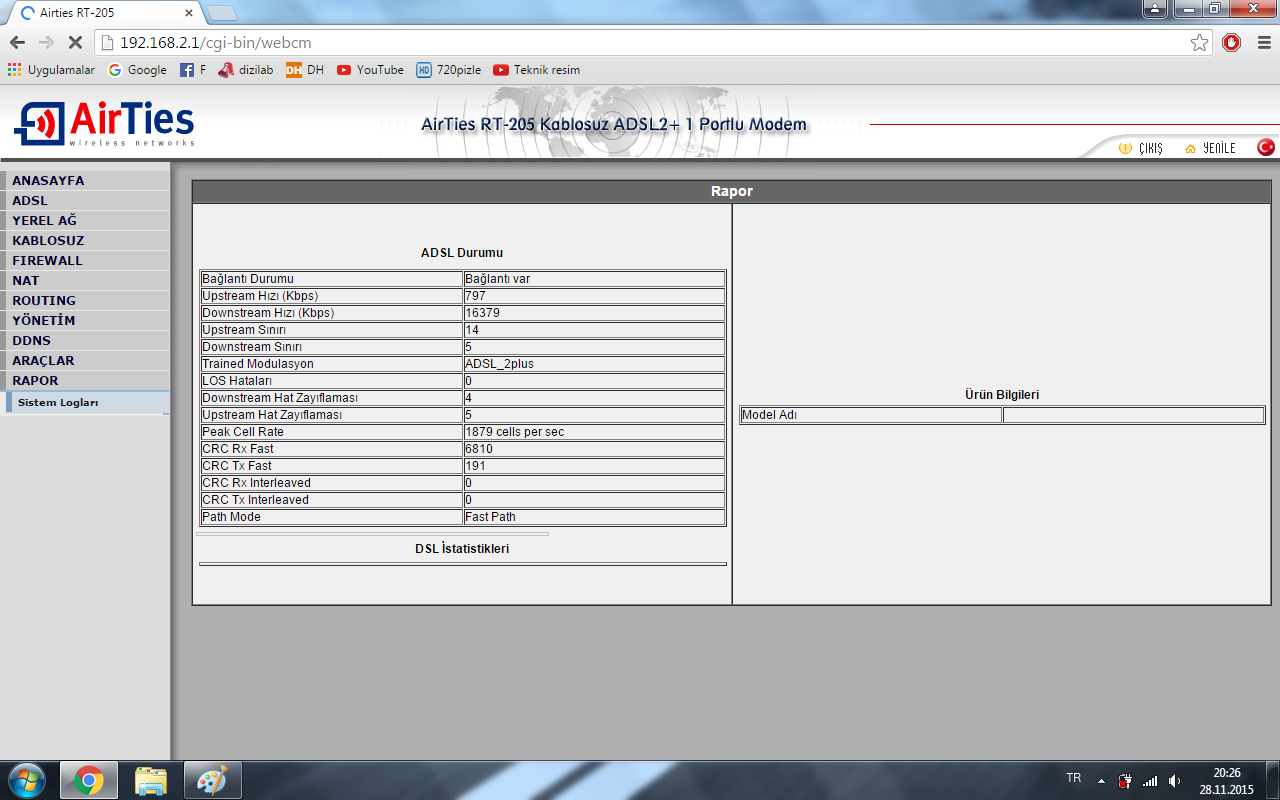Open ANASAYFA menu item
This screenshot has height=800, width=1280.
48,181
